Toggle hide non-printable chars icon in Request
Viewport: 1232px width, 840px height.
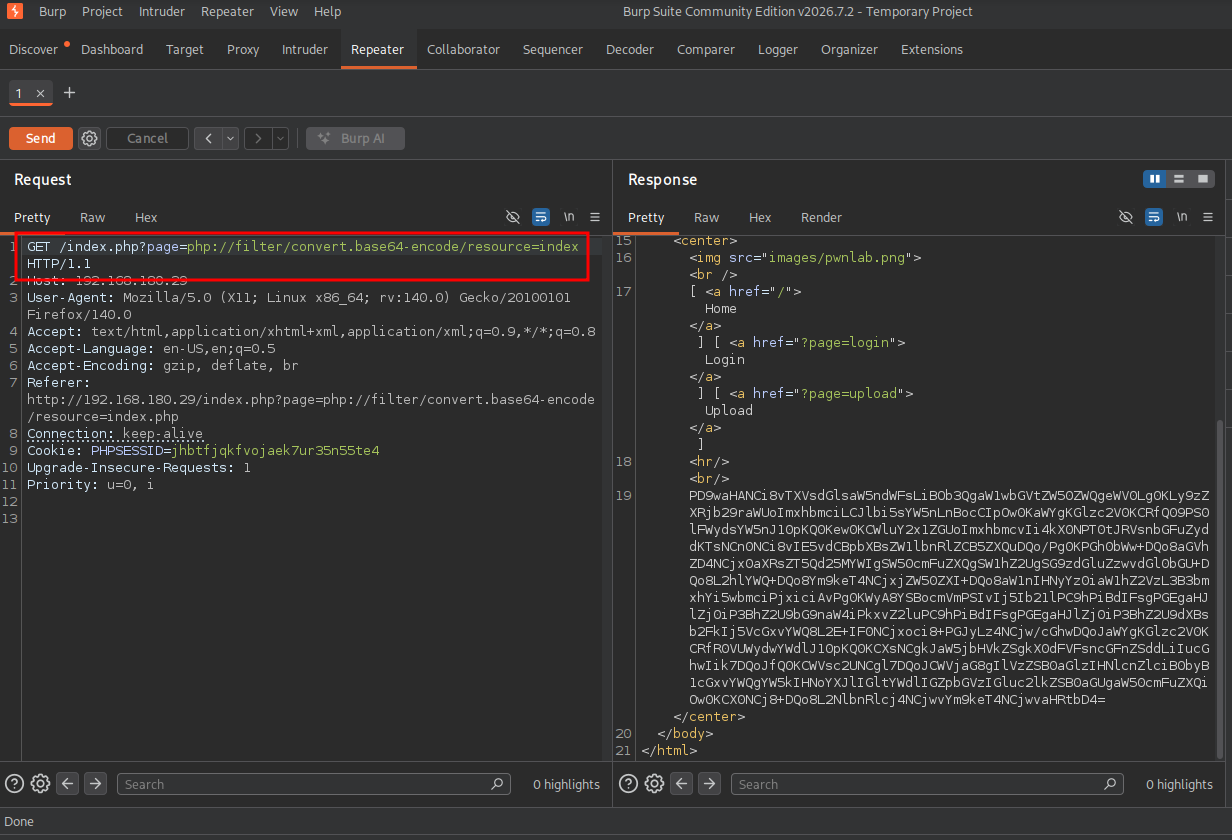(513, 217)
